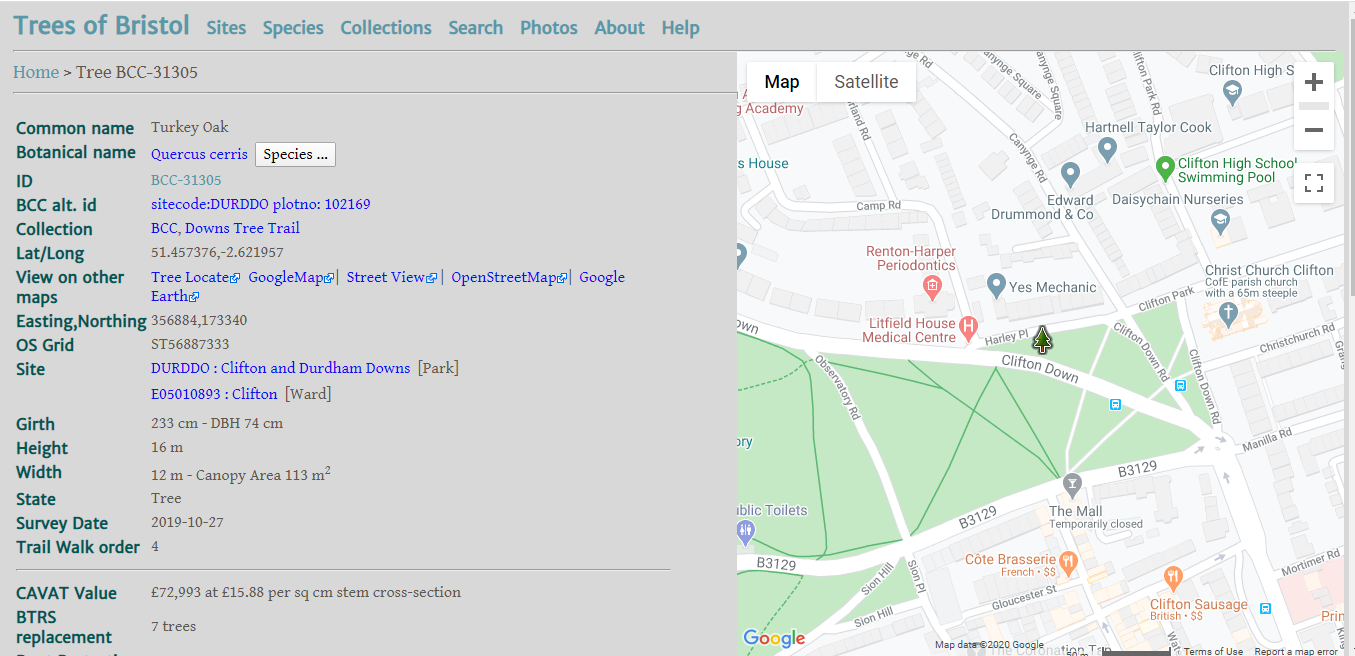Viewport: 1355px width, 656px height.
Task: Open the Google Earth link
Action: (388, 286)
